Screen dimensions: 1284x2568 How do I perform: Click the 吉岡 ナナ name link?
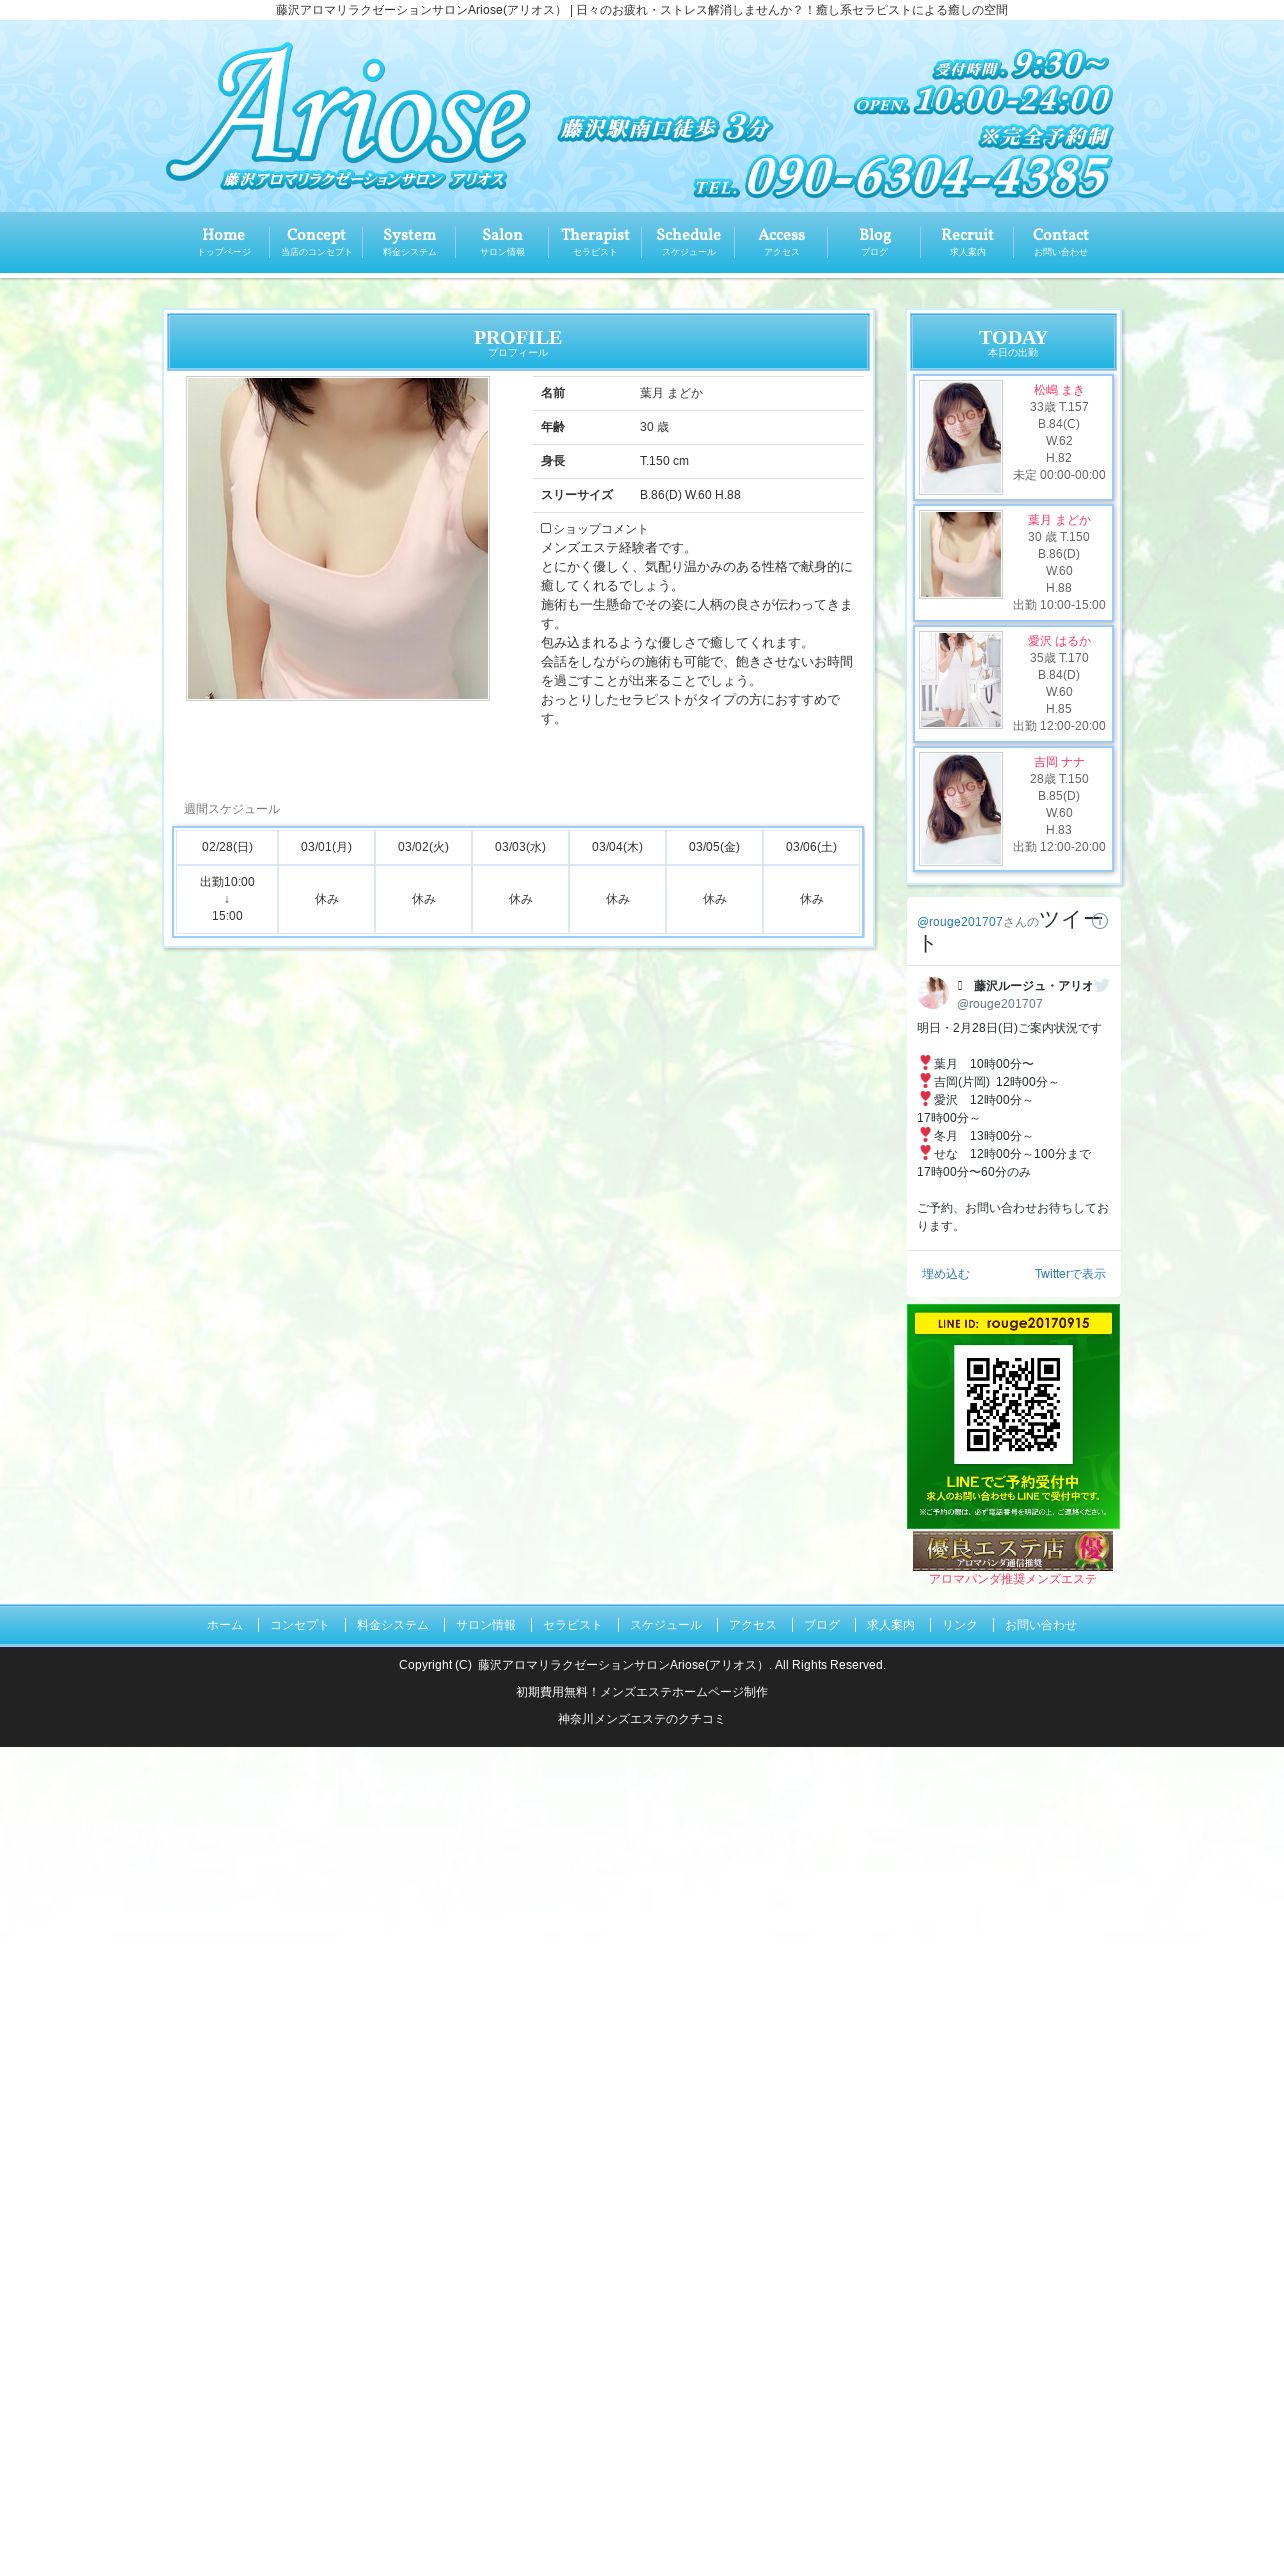pyautogui.click(x=1059, y=762)
